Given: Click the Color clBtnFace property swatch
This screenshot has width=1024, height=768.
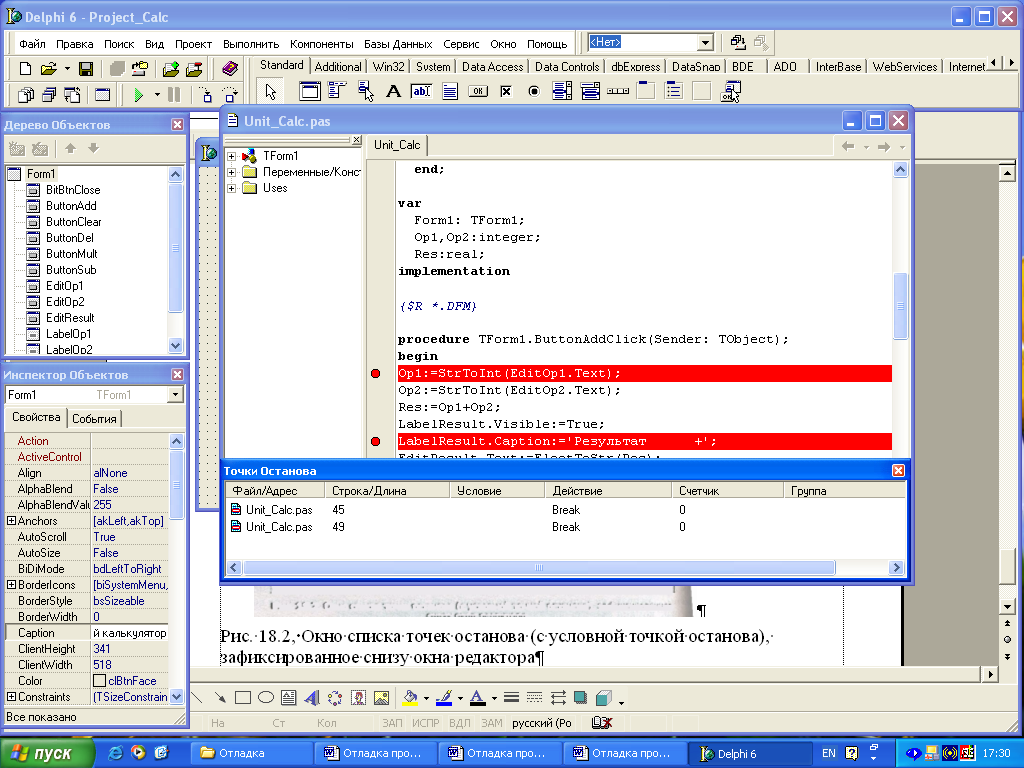Looking at the screenshot, I should (99, 680).
